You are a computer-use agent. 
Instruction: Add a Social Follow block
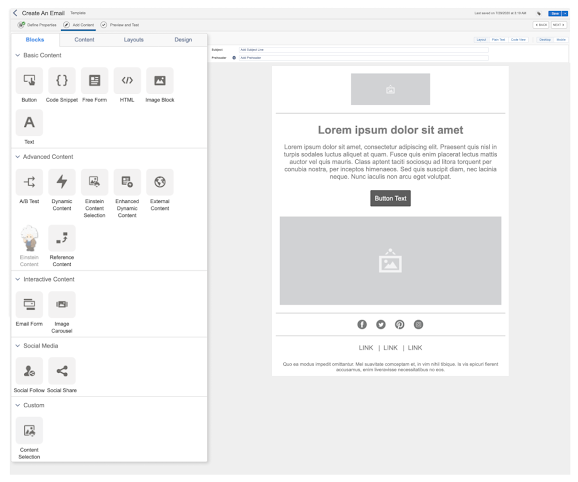pos(29,371)
